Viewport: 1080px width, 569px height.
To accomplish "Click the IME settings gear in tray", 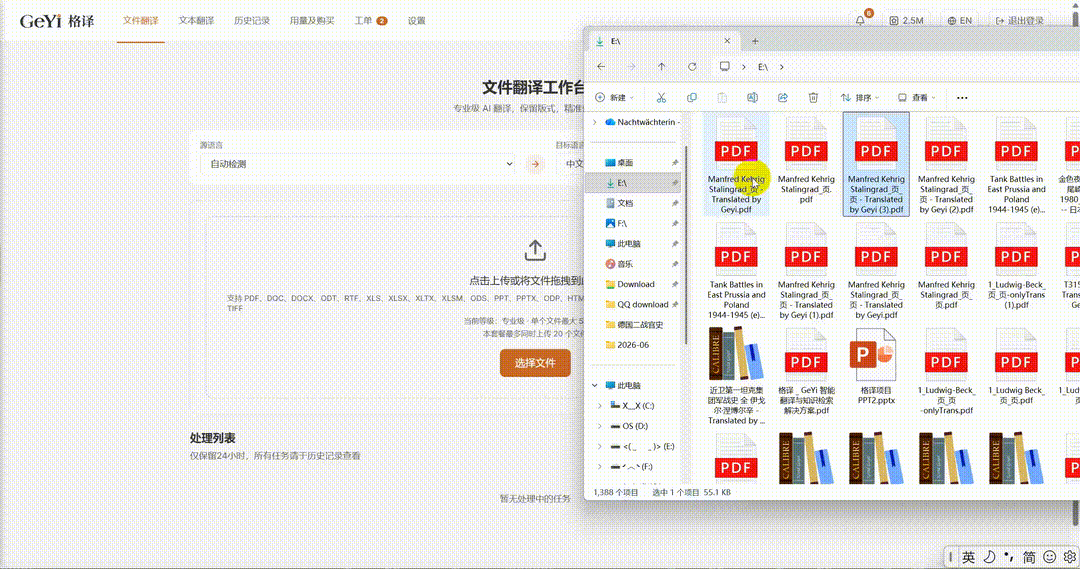I will [x=1070, y=557].
